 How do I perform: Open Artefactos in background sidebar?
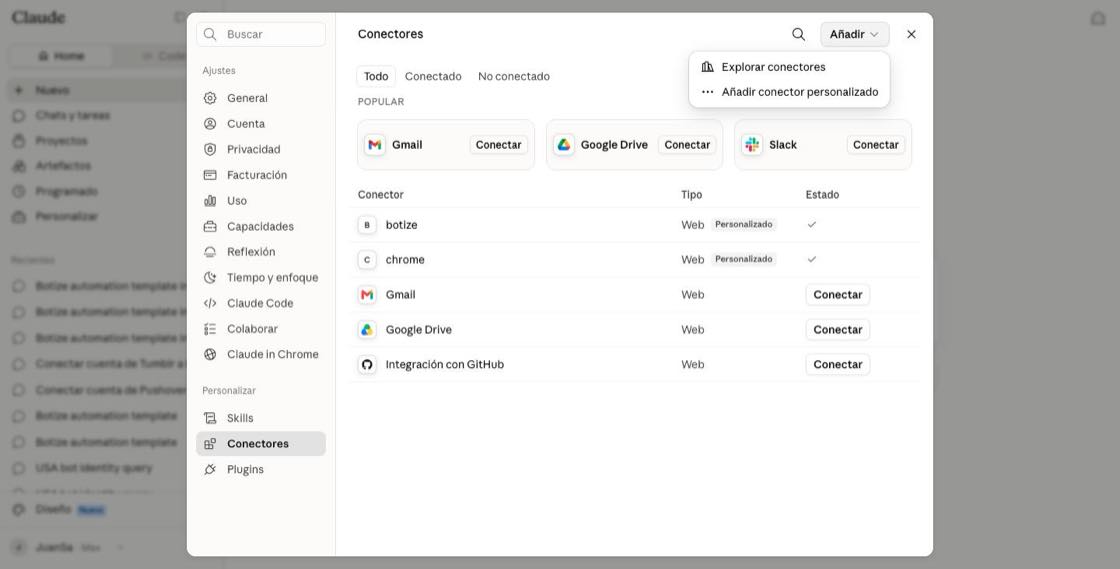[64, 166]
